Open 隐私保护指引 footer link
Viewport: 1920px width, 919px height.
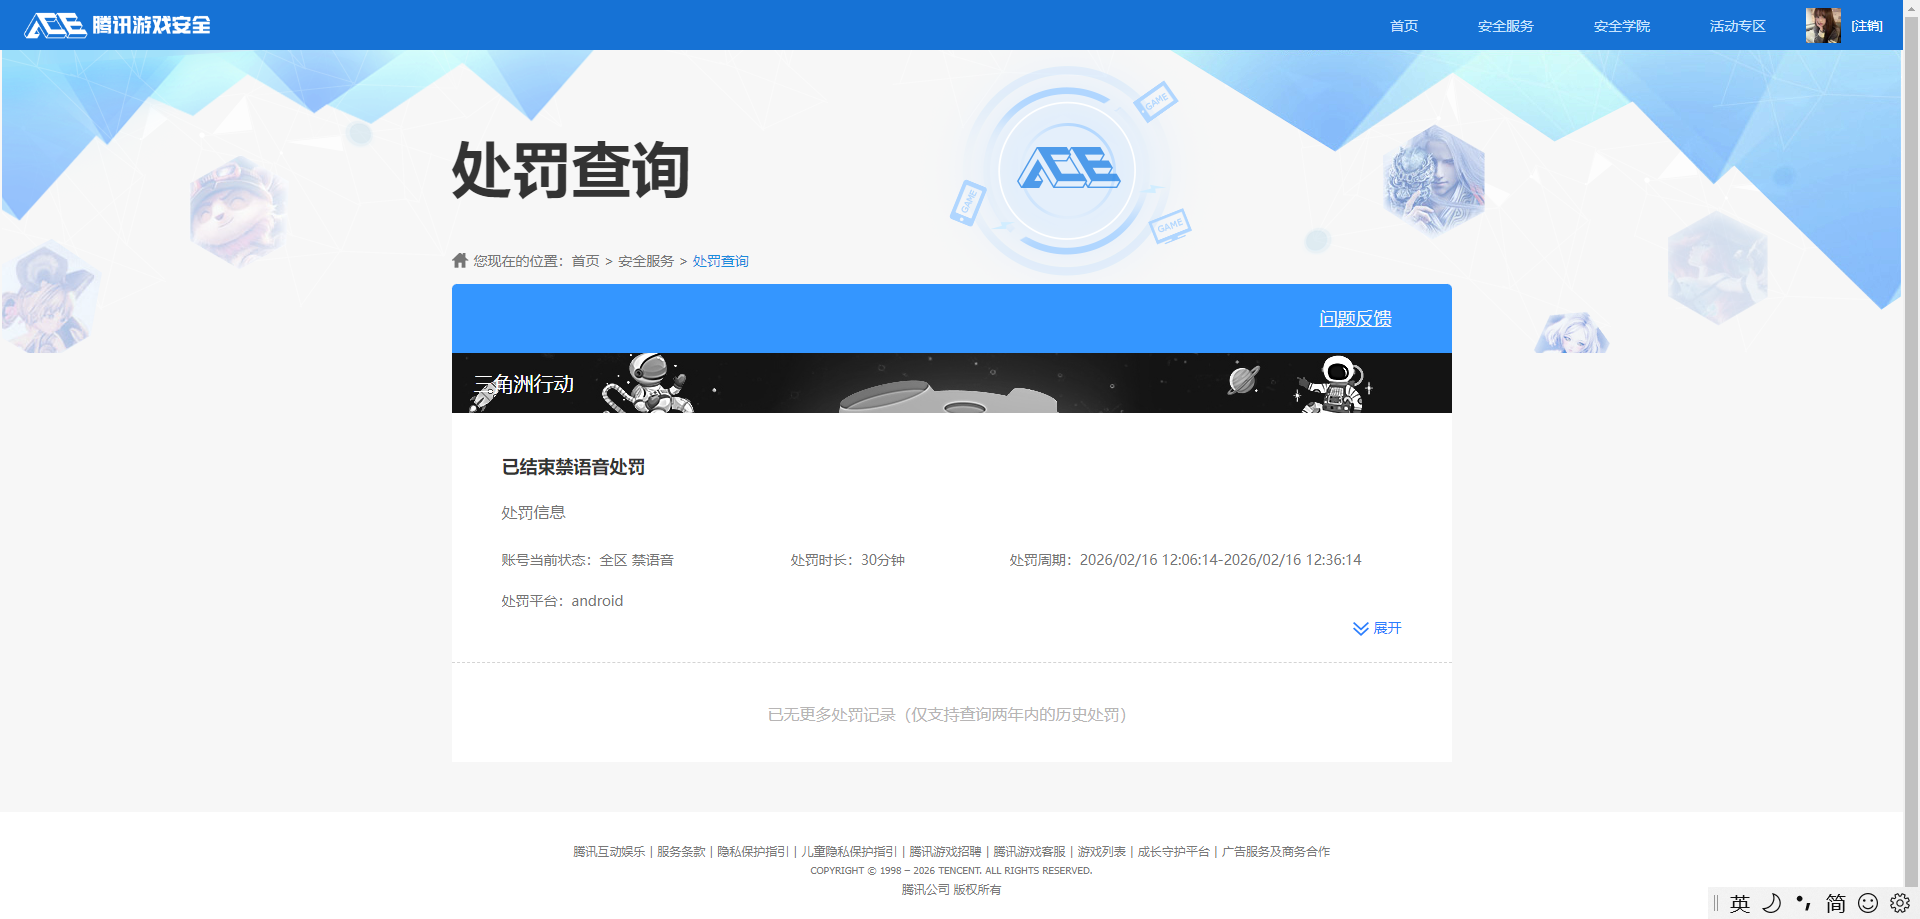click(753, 852)
